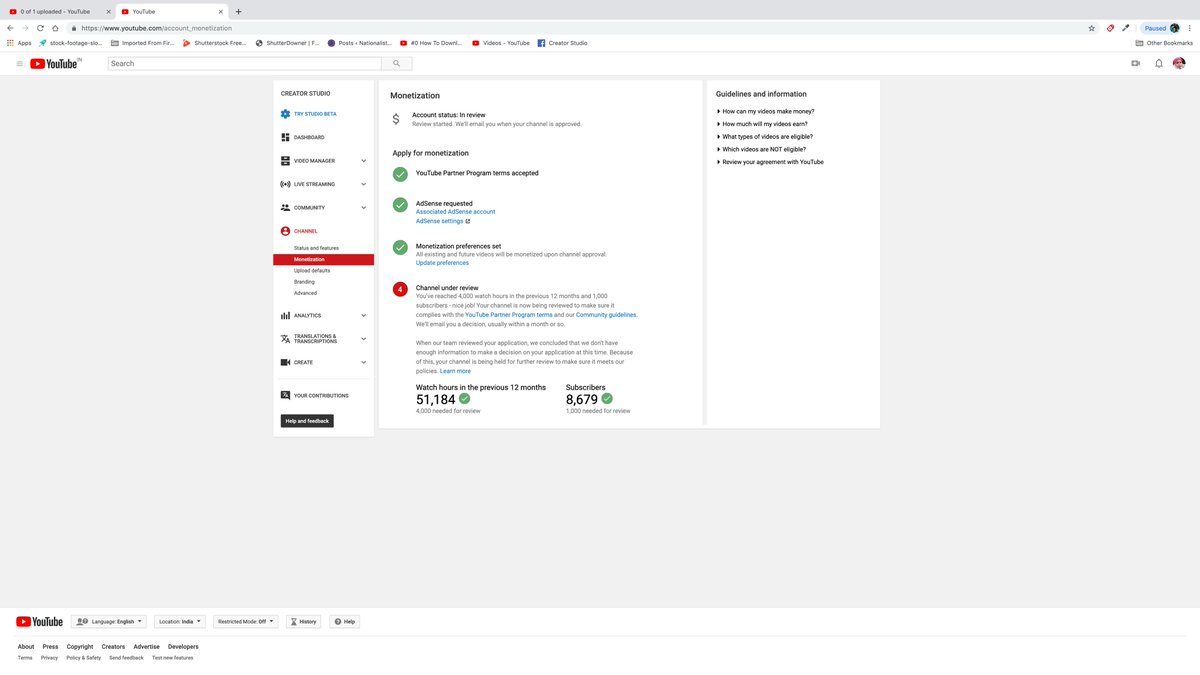
Task: Bookmark this page with the star icon
Action: pos(1091,28)
